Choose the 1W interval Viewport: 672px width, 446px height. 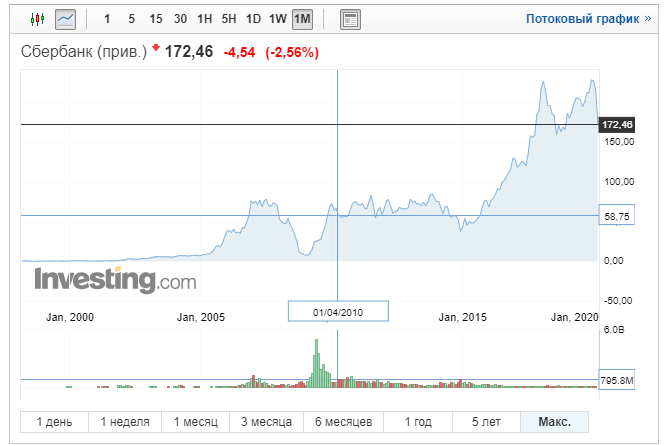click(x=278, y=19)
